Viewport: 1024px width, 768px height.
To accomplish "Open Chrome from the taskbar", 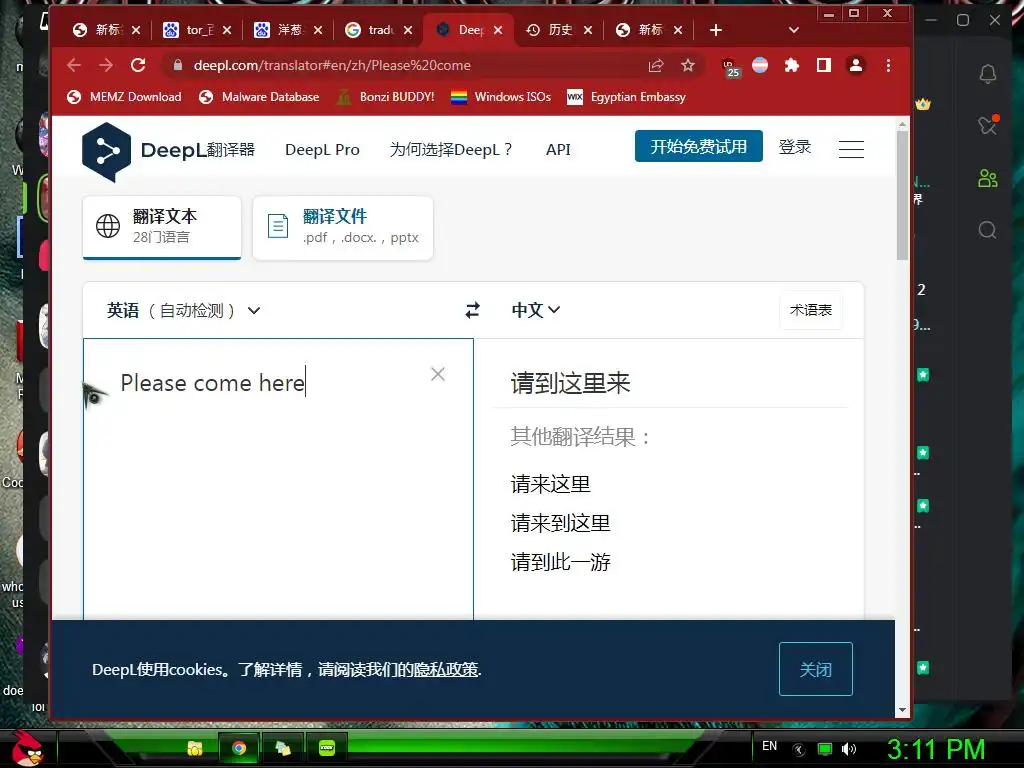I will point(239,748).
